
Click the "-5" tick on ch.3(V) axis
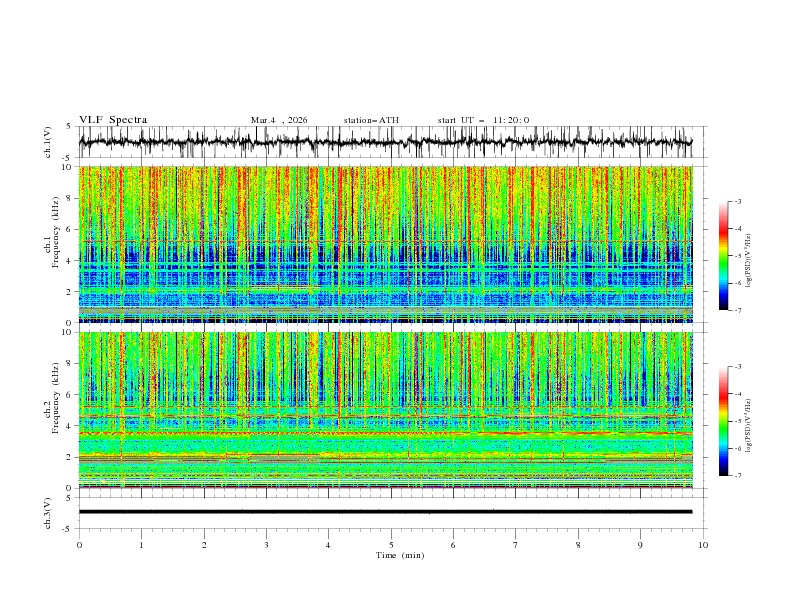[67, 529]
